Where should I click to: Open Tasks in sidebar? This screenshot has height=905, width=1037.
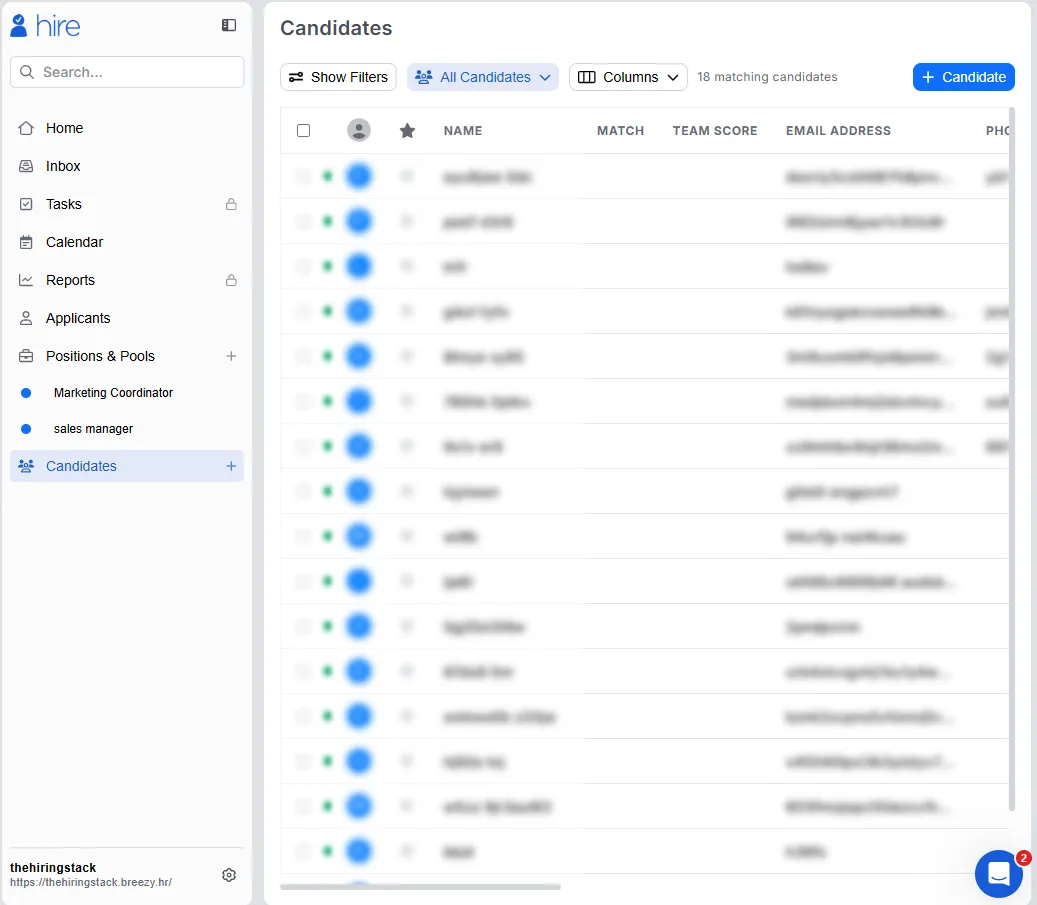click(63, 204)
